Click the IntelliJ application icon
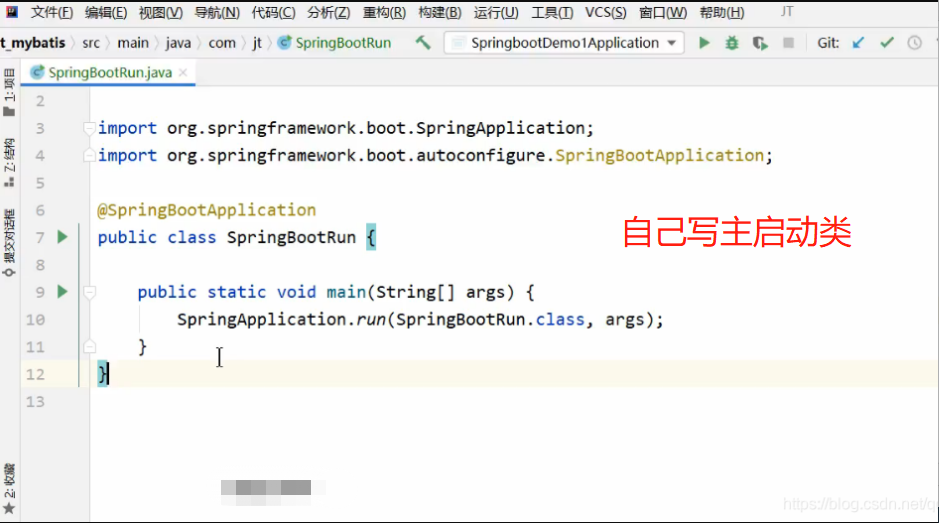The height and width of the screenshot is (523, 939). click(11, 11)
